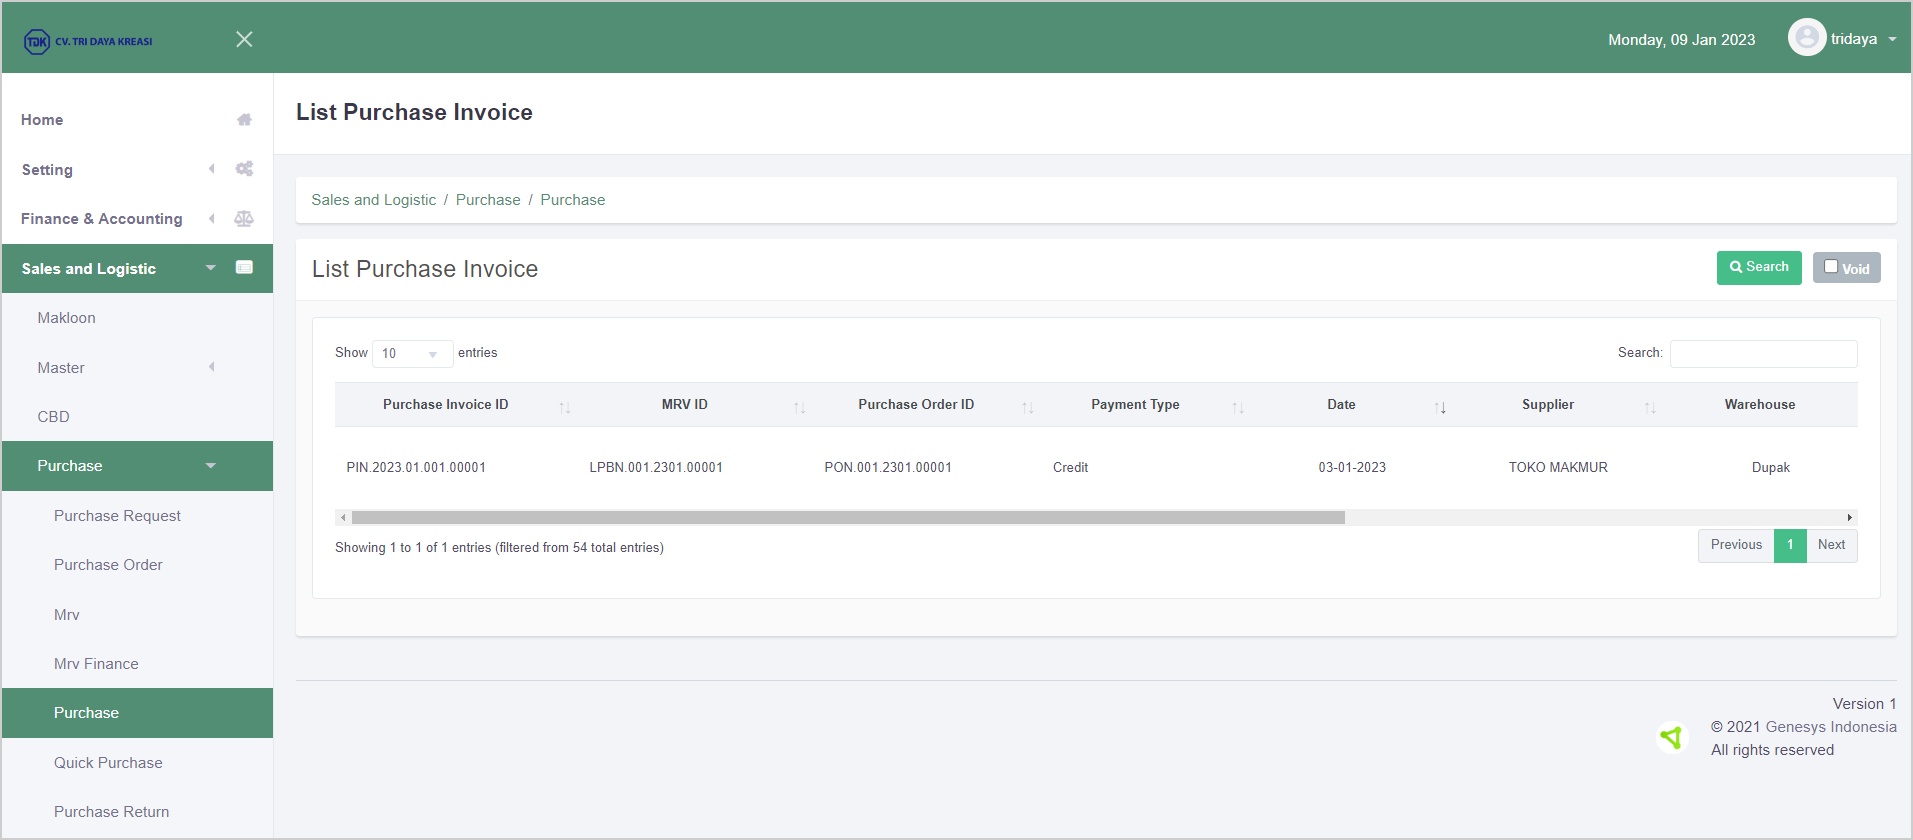This screenshot has height=840, width=1913.
Task: Open Purchase Order in the sidebar
Action: 108,565
